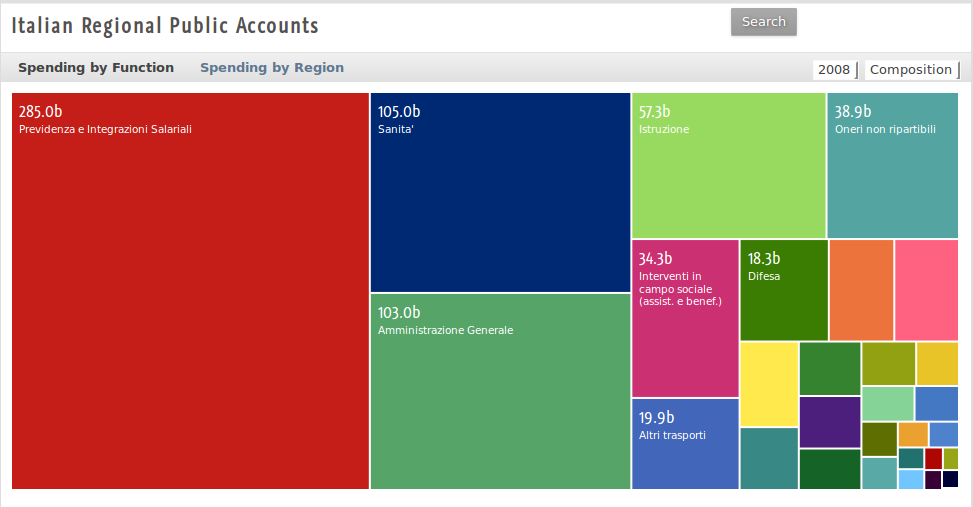Select the large orange tile beside Difesa
The image size is (973, 507).
pyautogui.click(x=861, y=290)
